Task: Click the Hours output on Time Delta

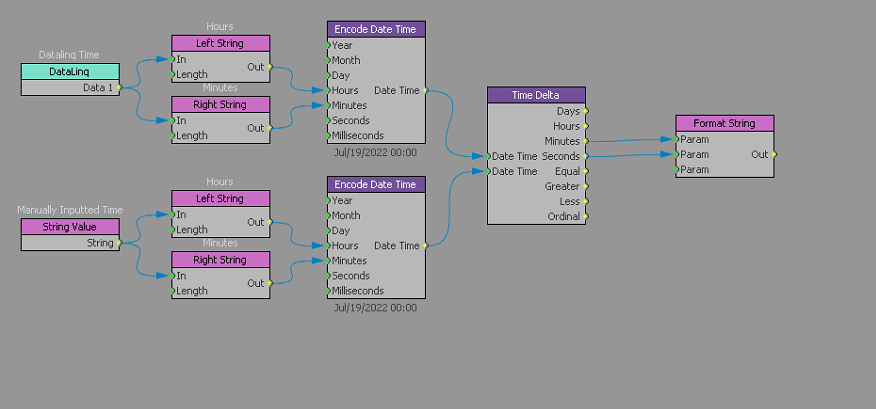Action: (x=585, y=126)
